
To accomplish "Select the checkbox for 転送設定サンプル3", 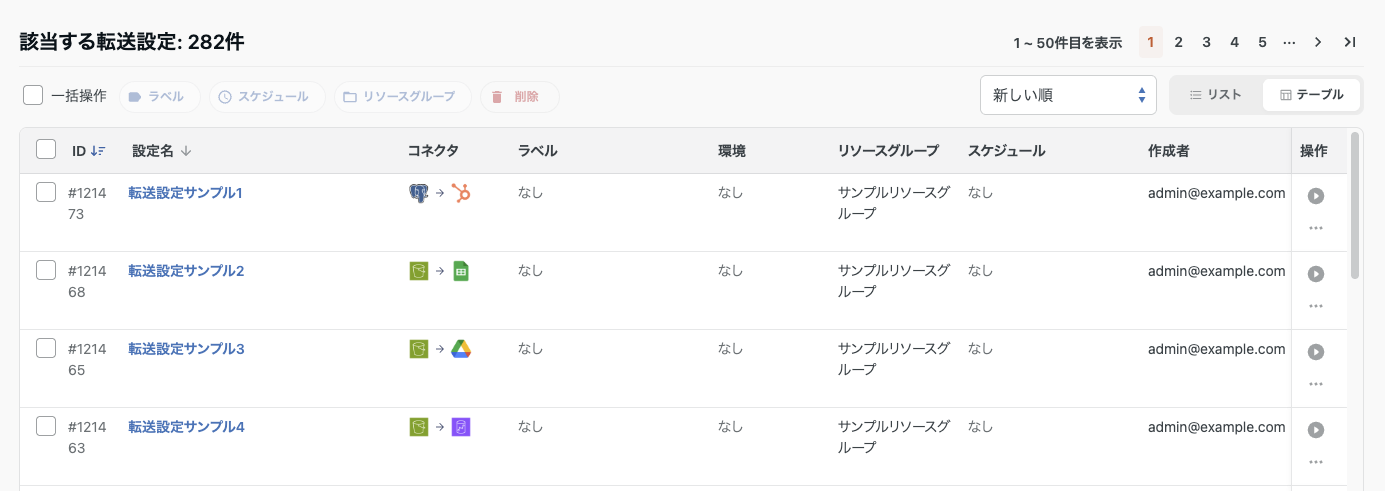I will pyautogui.click(x=46, y=348).
